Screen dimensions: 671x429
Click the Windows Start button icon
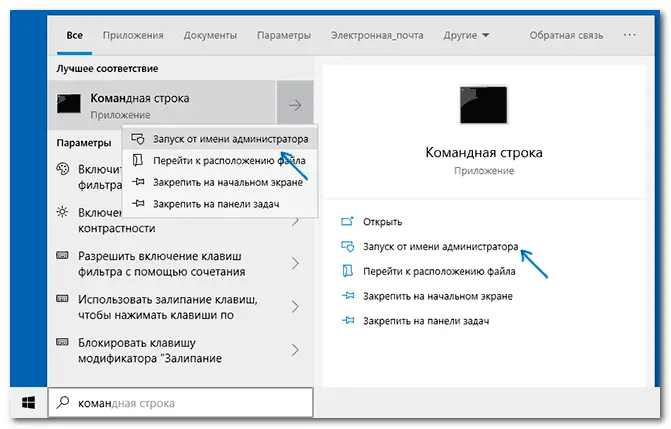click(x=28, y=402)
